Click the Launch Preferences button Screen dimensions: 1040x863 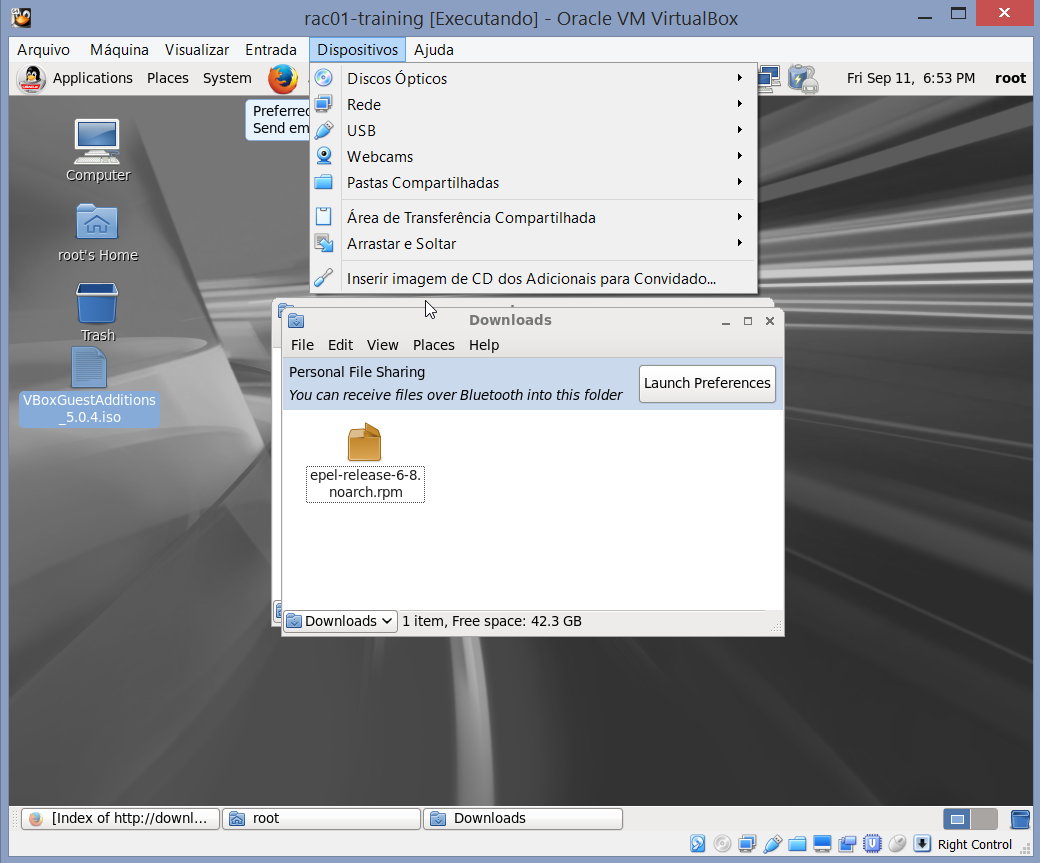click(707, 383)
